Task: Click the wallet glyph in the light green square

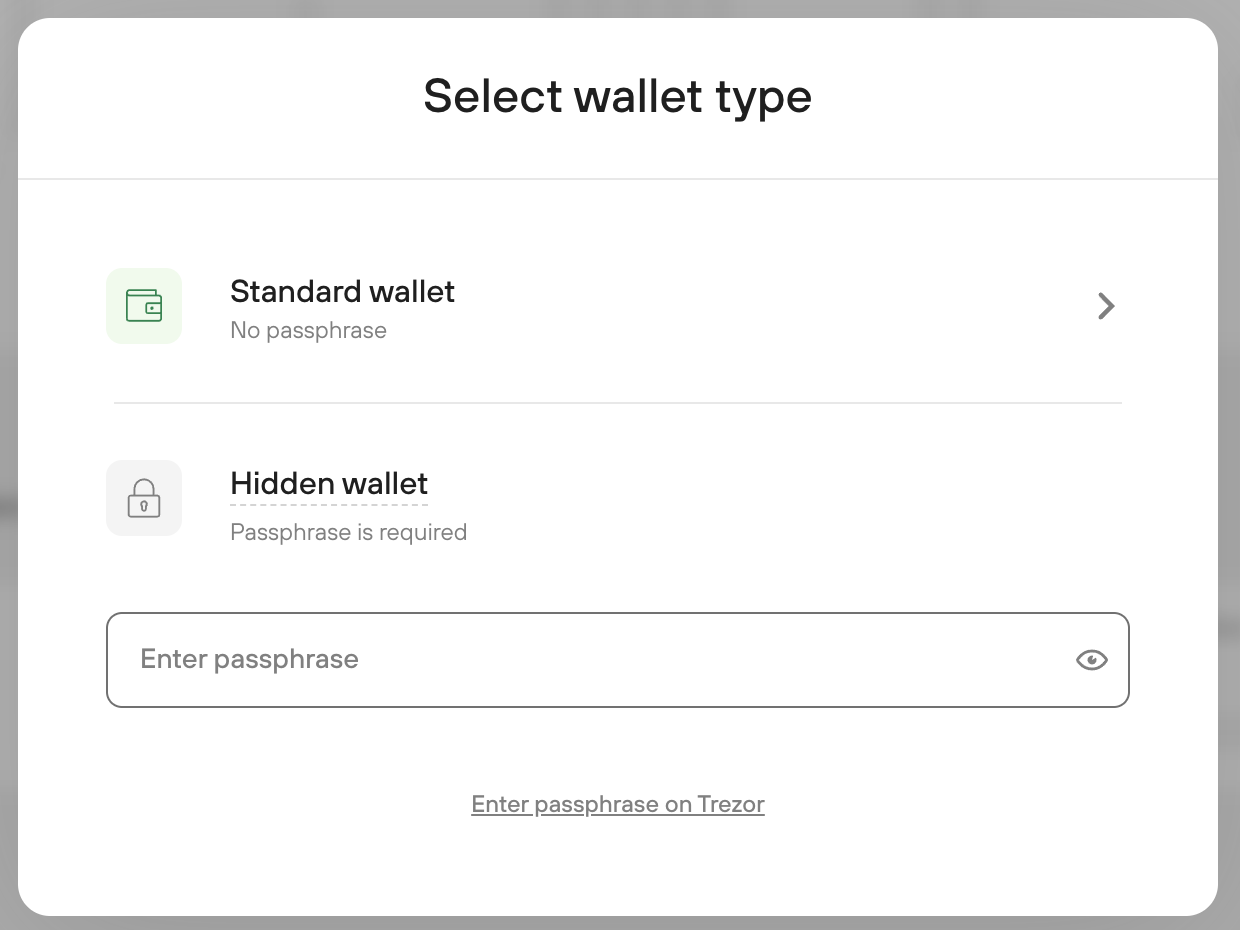Action: [144, 306]
